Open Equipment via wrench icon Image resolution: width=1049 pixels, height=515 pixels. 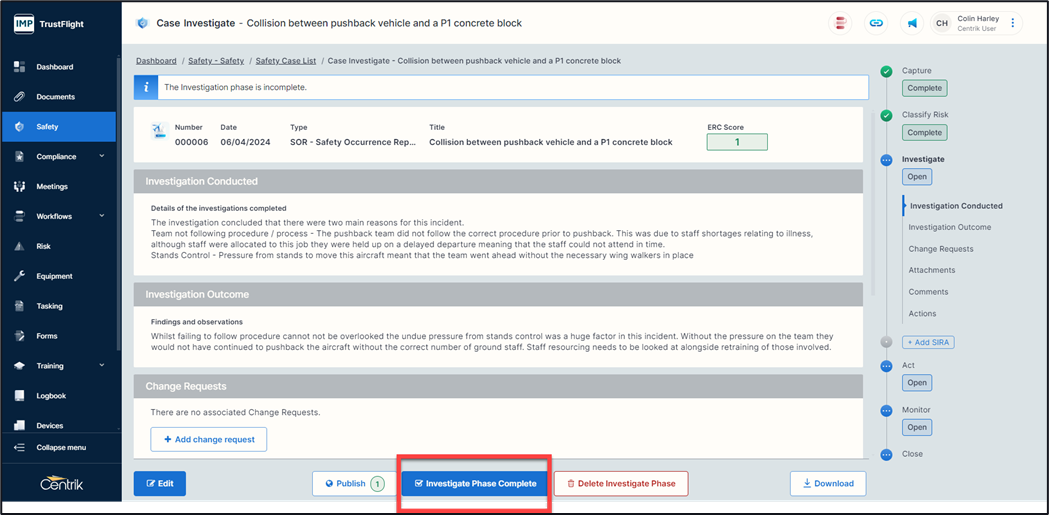pyautogui.click(x=19, y=276)
